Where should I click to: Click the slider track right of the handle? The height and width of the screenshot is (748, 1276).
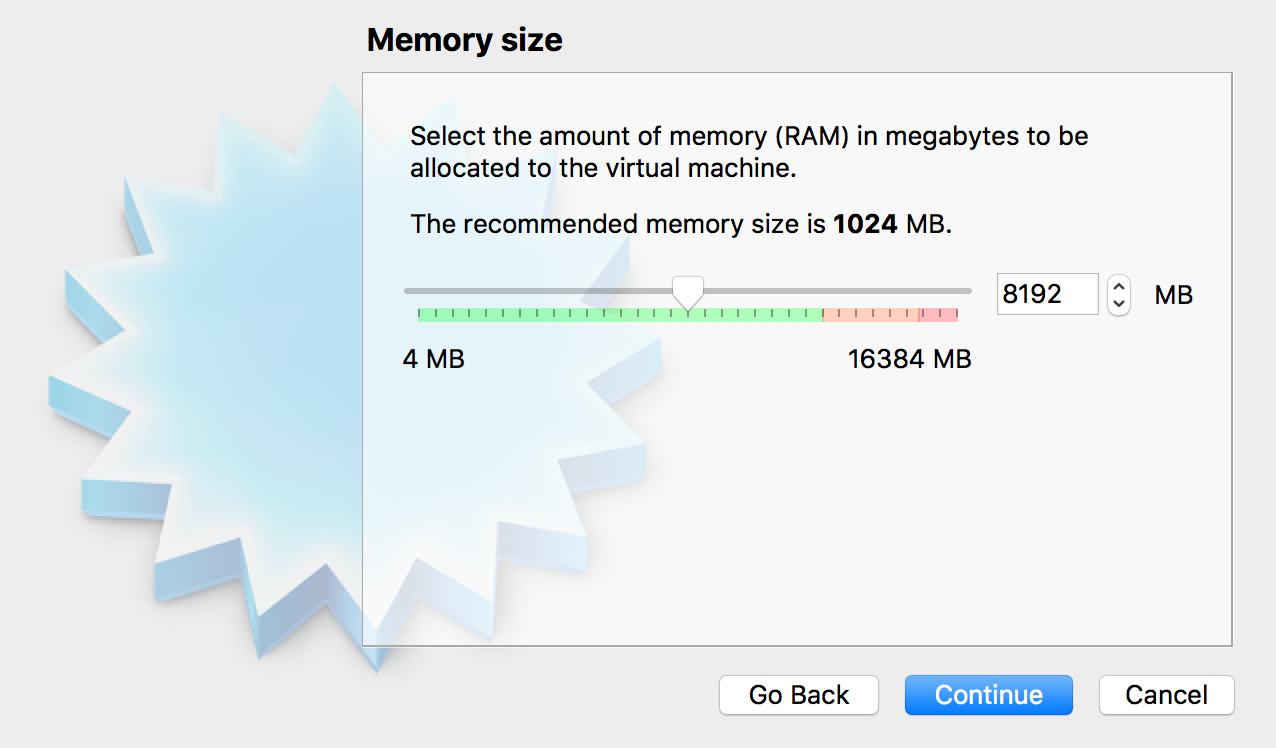(837, 291)
